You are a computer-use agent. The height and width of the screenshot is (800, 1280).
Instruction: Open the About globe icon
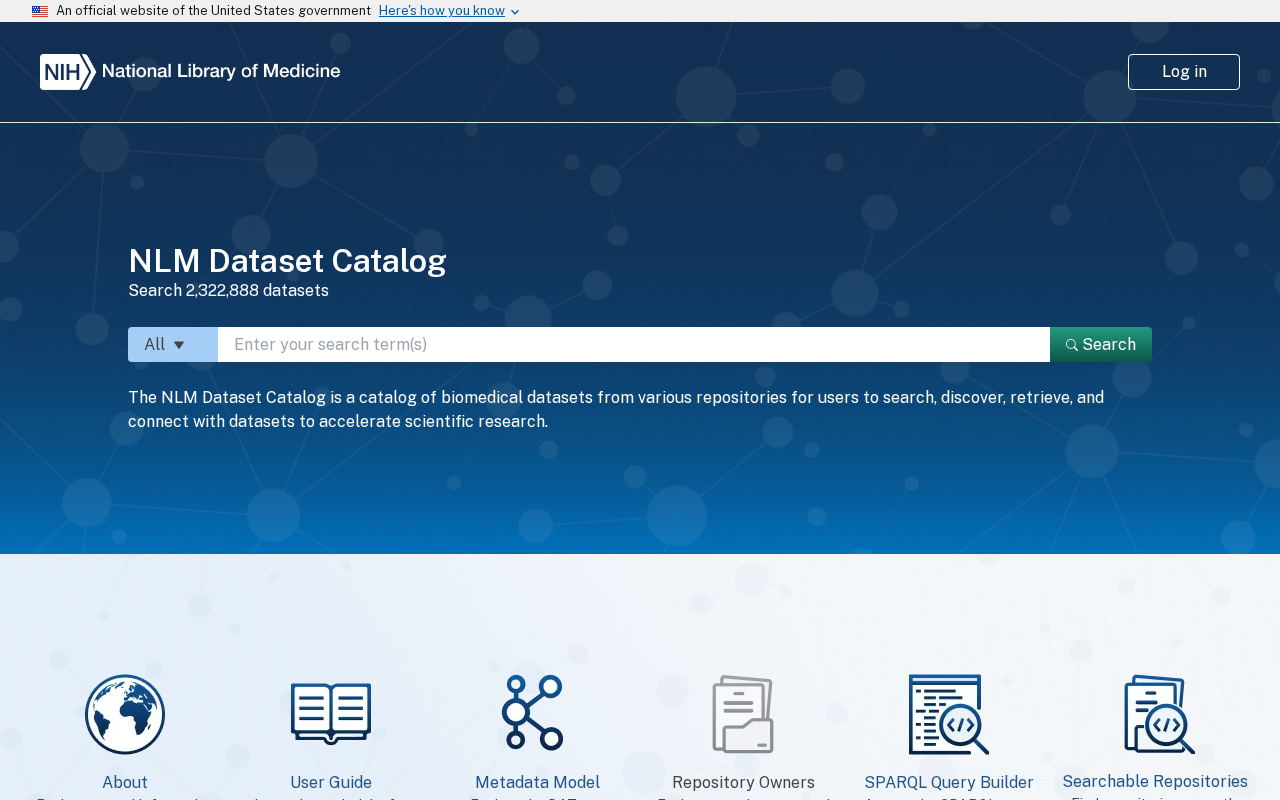tap(125, 714)
